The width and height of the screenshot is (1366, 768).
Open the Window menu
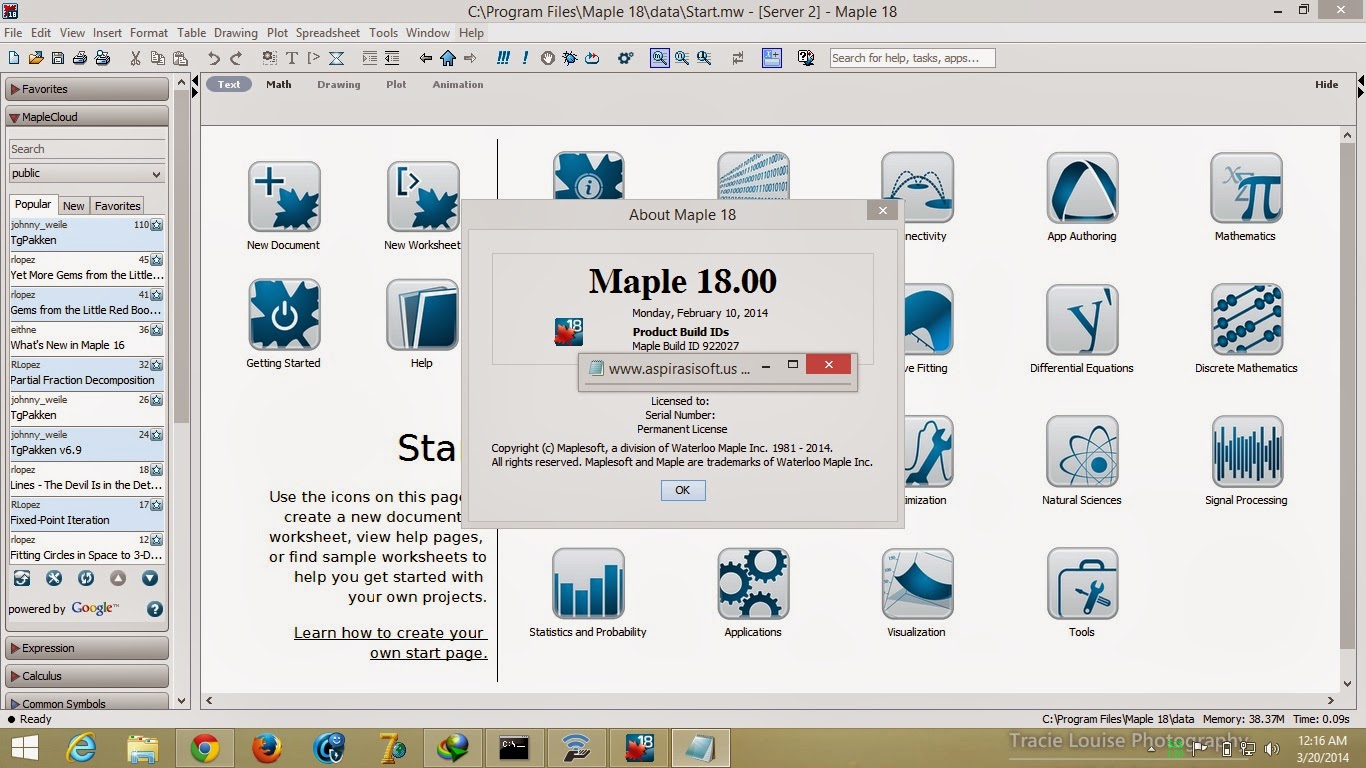point(428,33)
